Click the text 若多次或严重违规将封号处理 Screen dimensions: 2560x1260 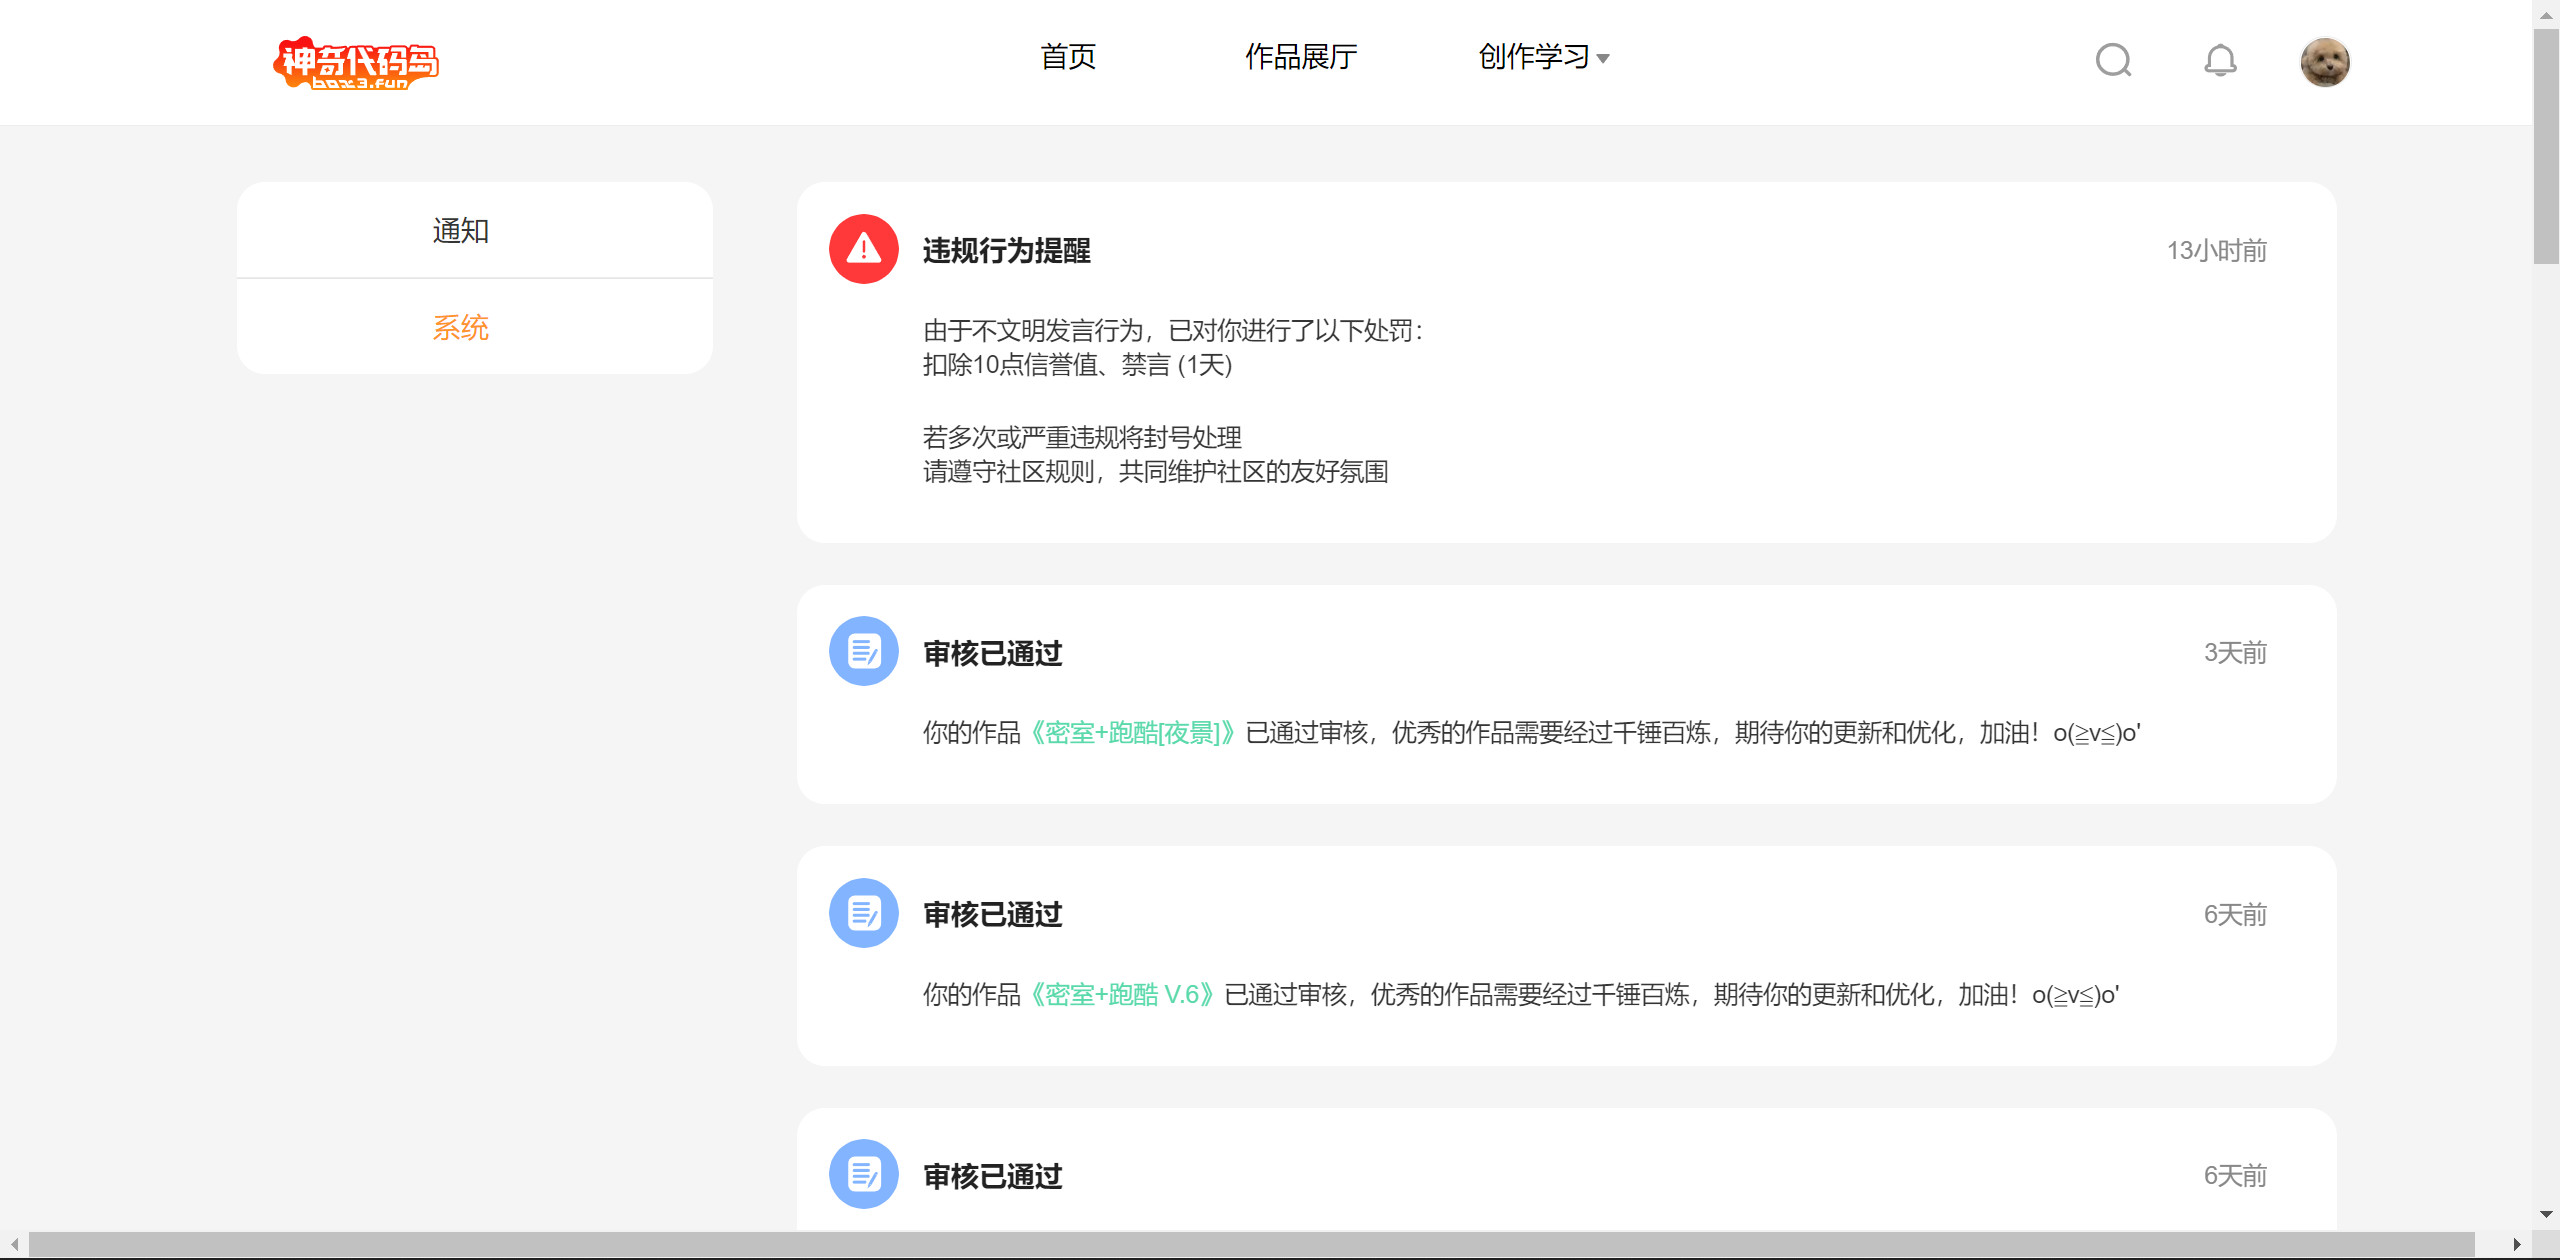click(1082, 437)
